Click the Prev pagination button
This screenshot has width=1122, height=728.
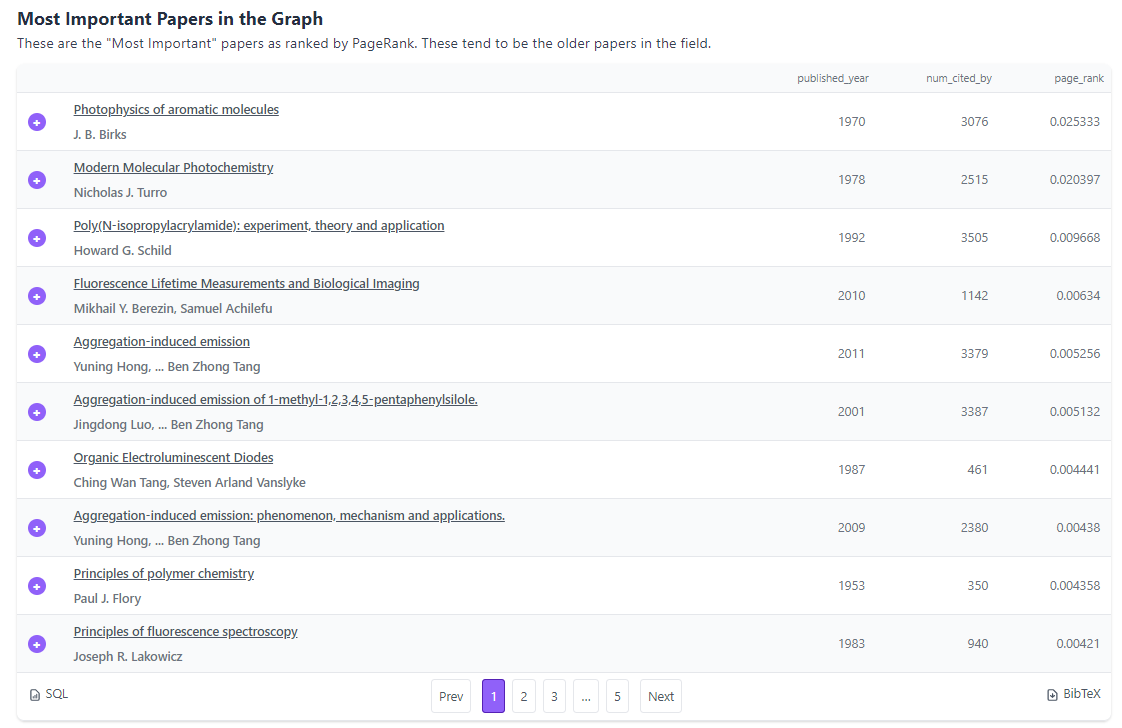pos(450,696)
